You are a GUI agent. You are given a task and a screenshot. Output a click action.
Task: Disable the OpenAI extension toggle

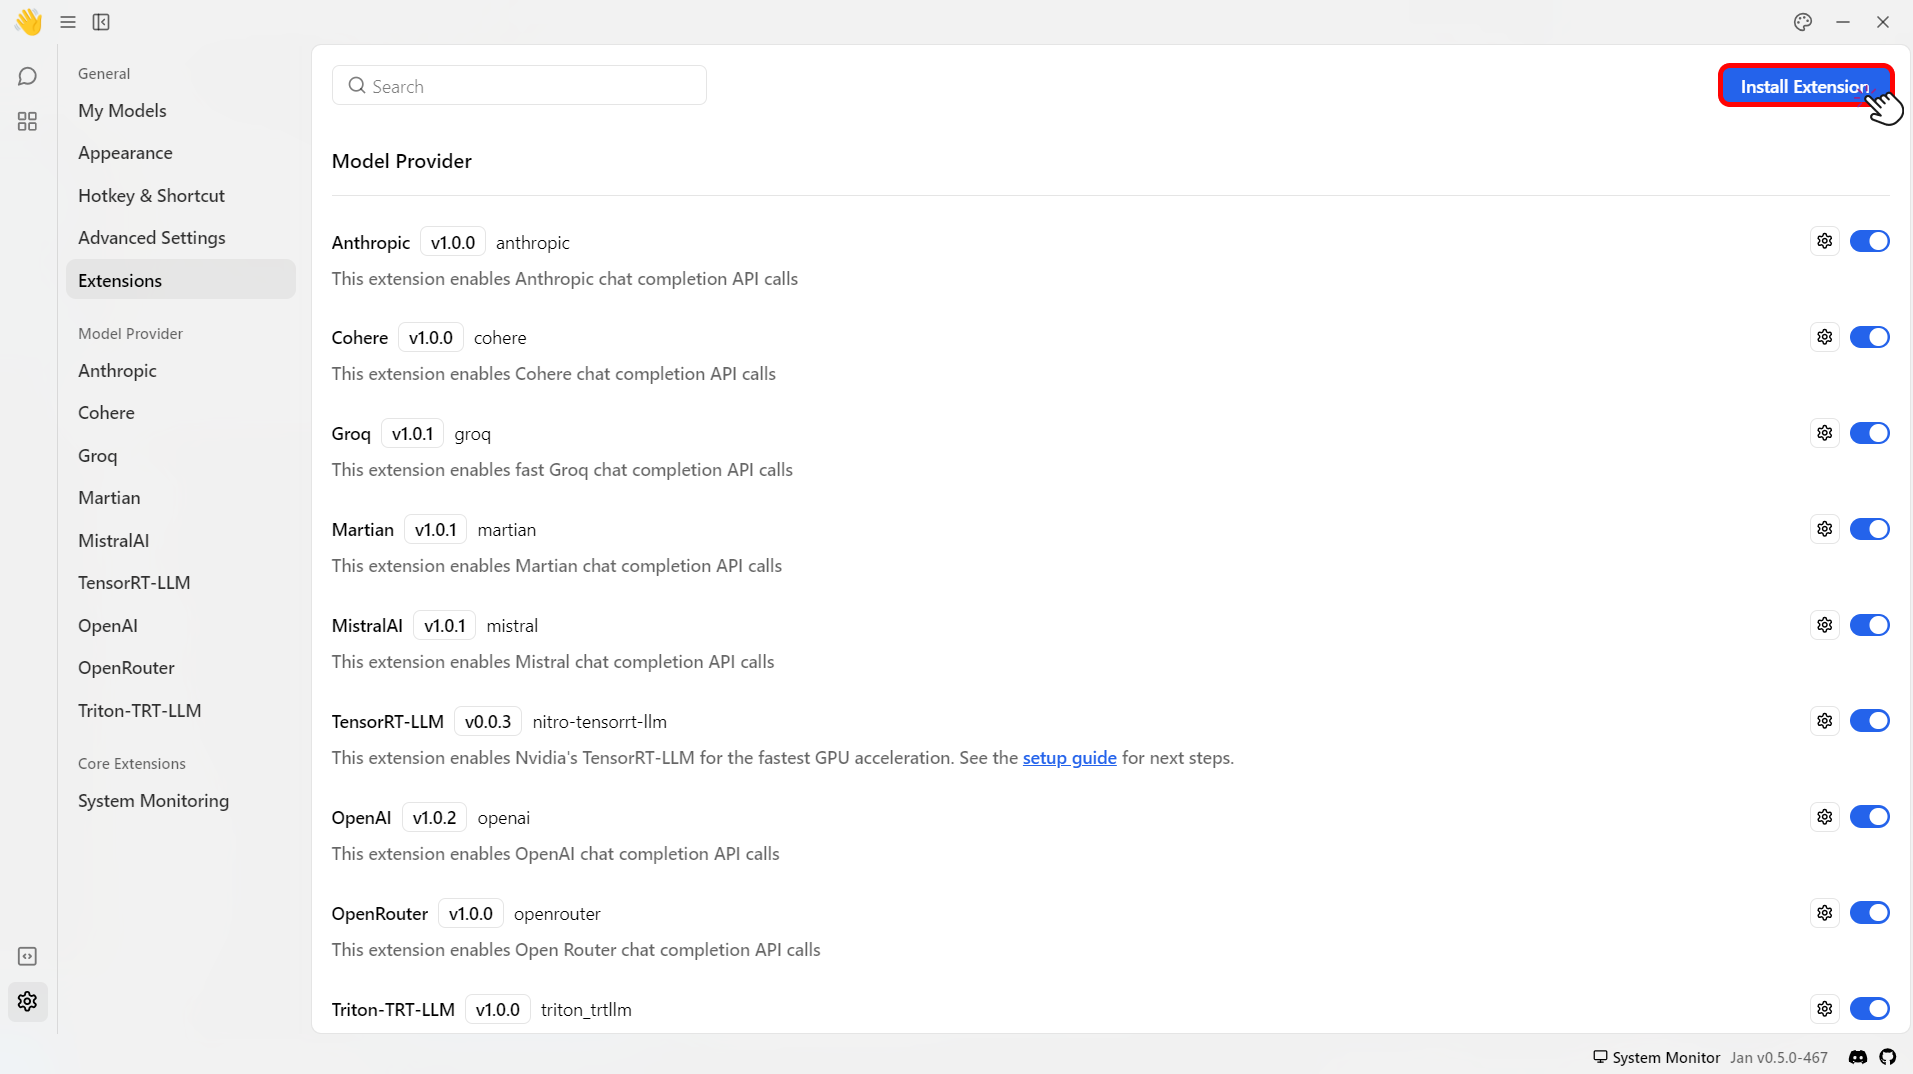point(1869,817)
